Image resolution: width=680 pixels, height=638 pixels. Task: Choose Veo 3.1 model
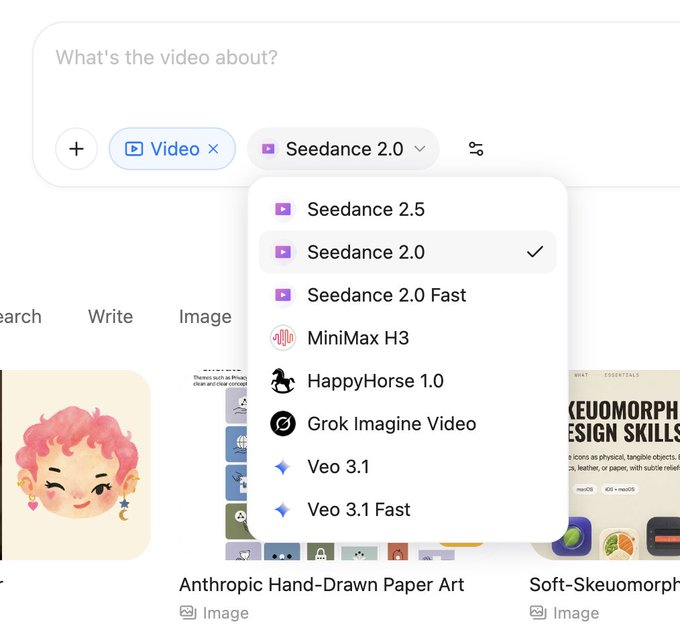click(408, 467)
